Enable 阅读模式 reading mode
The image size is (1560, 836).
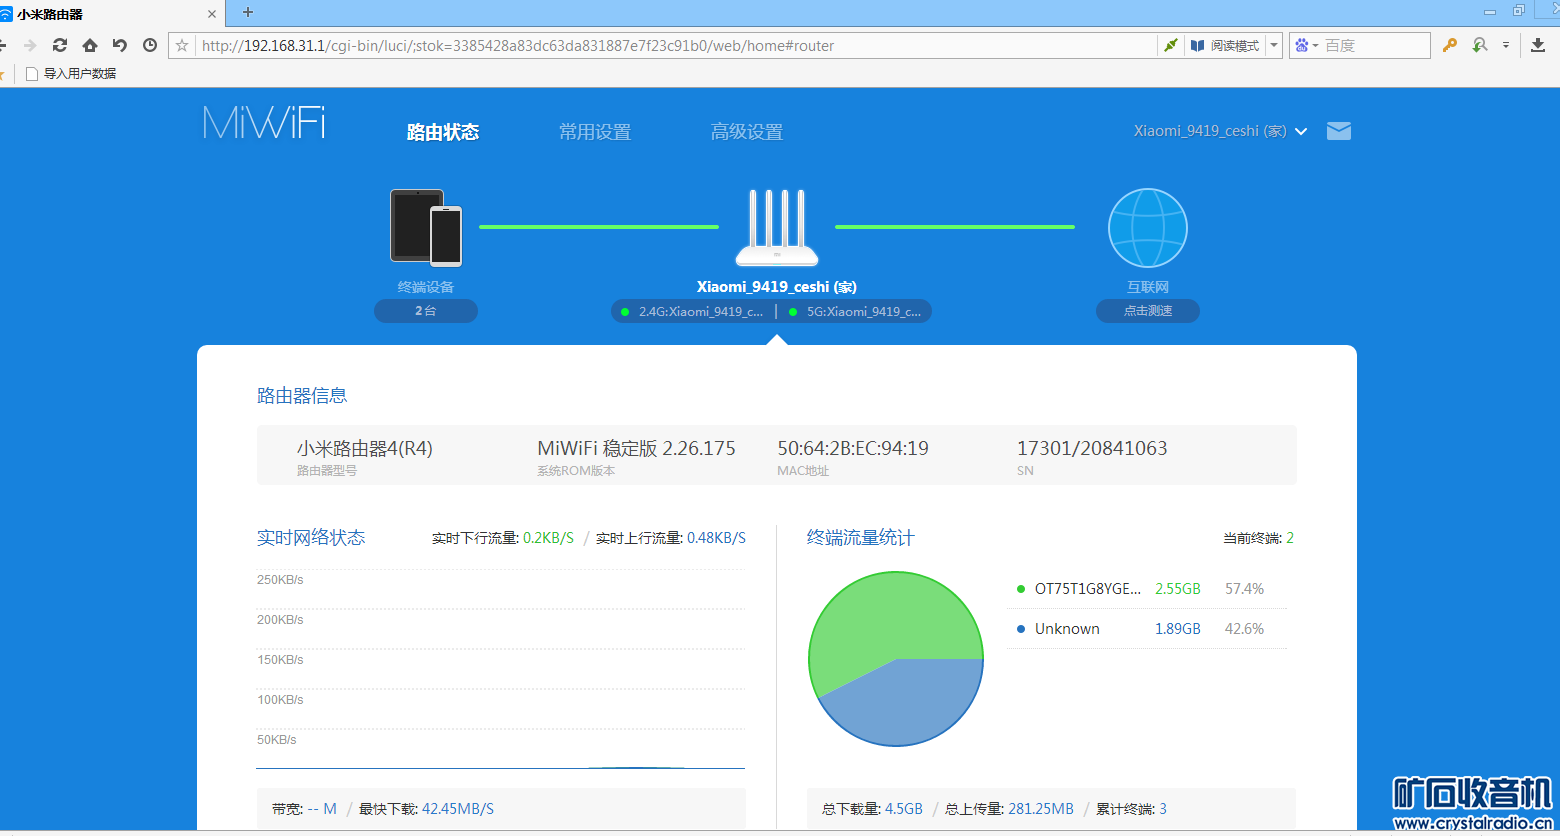[1226, 45]
